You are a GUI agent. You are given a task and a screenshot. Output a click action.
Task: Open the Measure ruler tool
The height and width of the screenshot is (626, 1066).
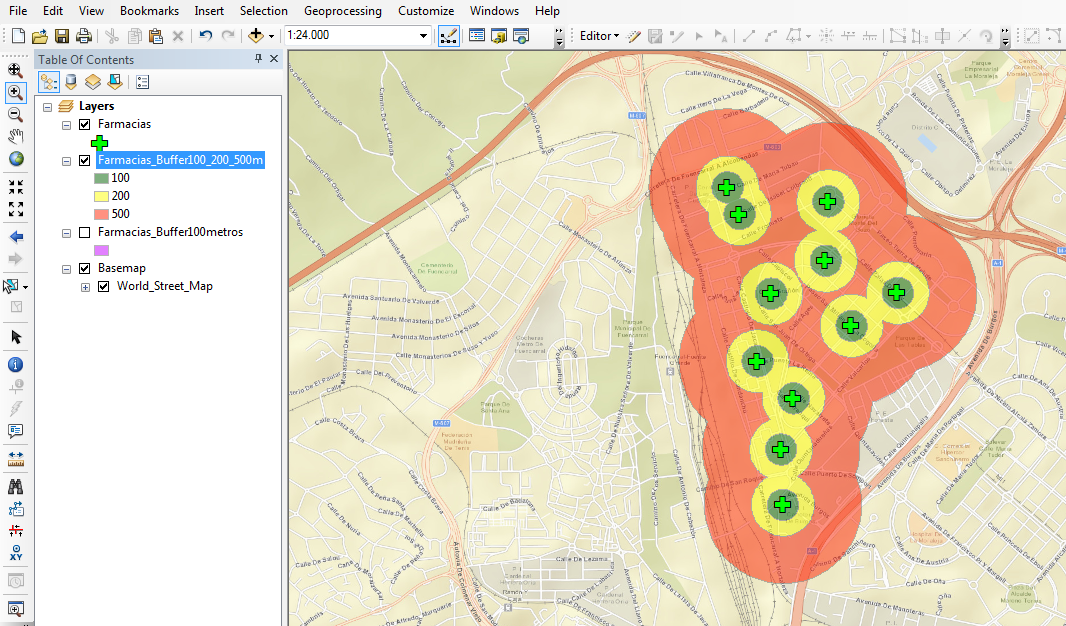coord(15,458)
